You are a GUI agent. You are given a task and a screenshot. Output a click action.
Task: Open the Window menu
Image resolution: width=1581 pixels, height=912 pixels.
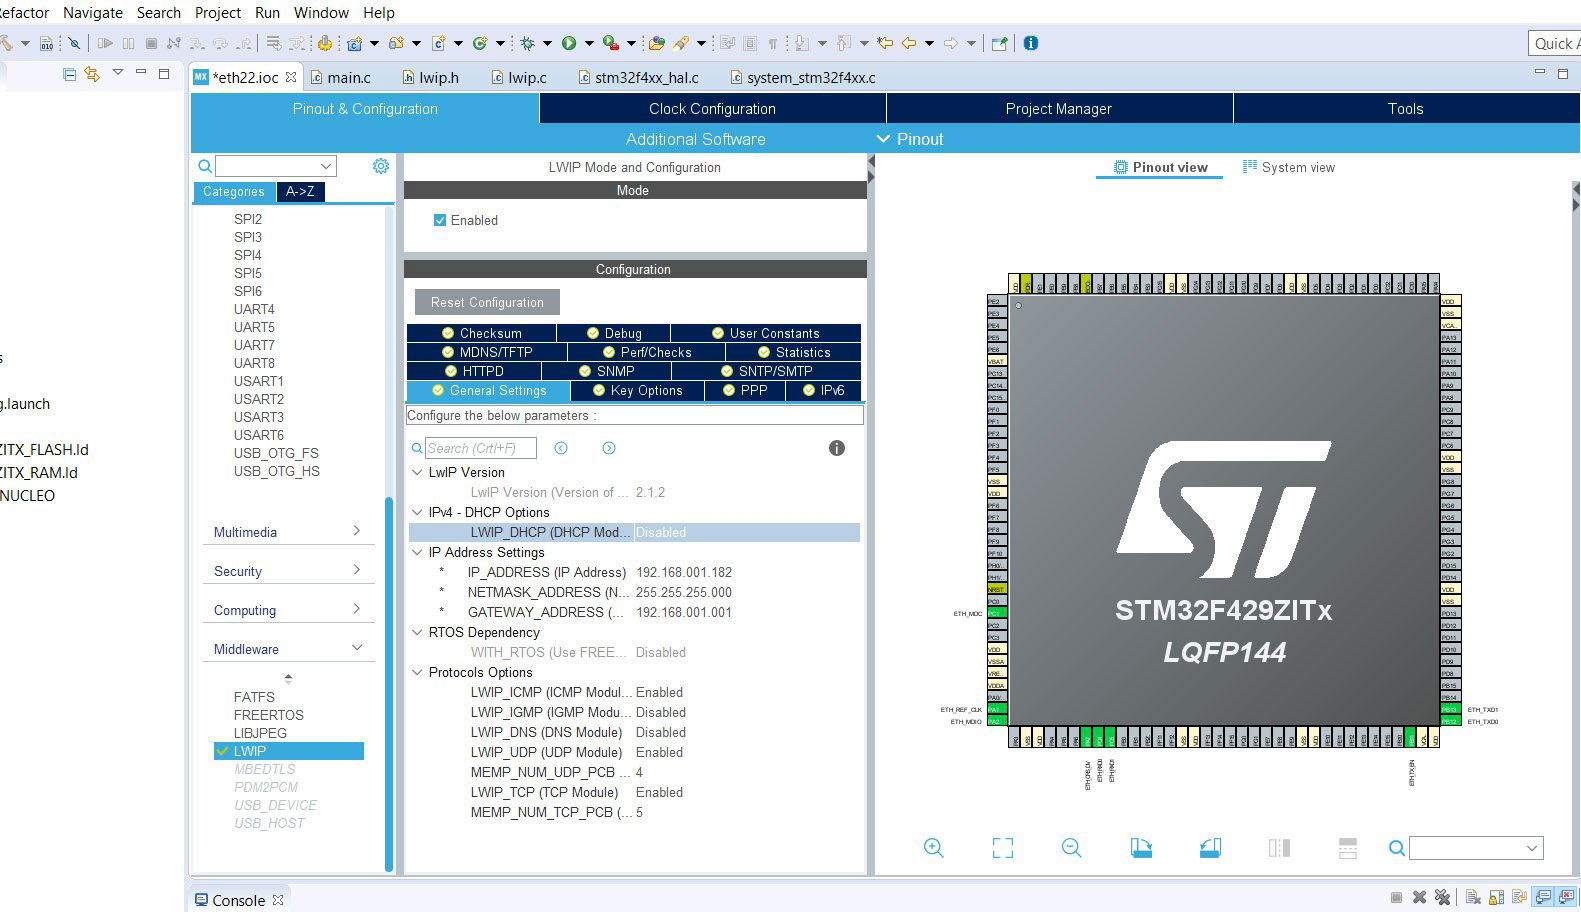click(x=321, y=12)
